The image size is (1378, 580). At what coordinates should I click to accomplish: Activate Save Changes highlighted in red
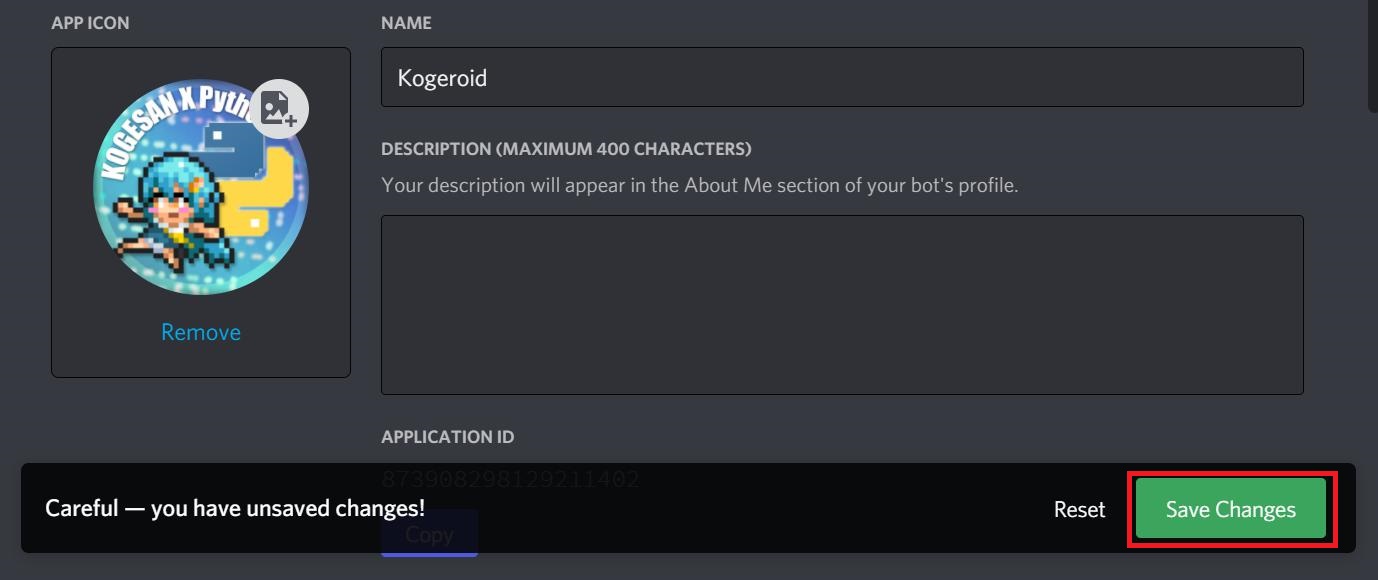1230,509
